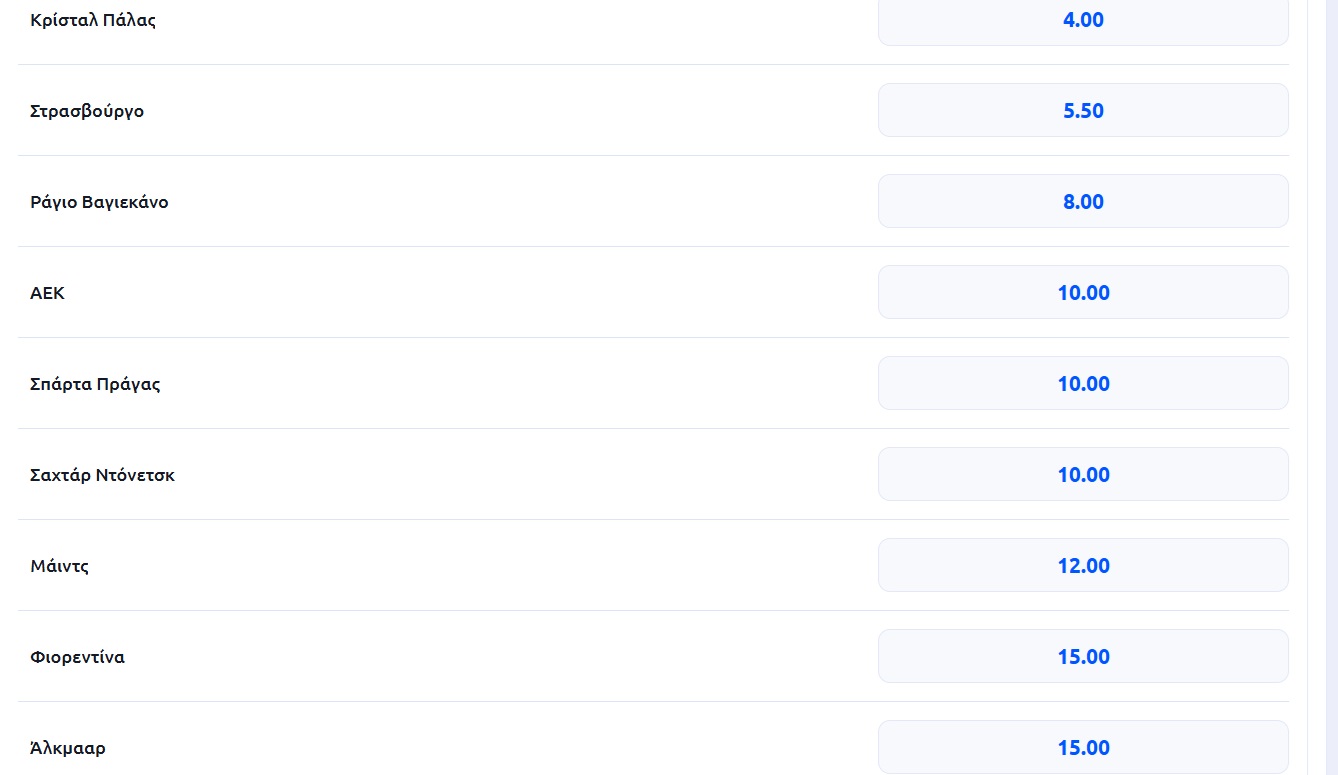Screen dimensions: 1338x775
Task: Bet on ΑΕΚ at 10.00
Action: click(1083, 292)
